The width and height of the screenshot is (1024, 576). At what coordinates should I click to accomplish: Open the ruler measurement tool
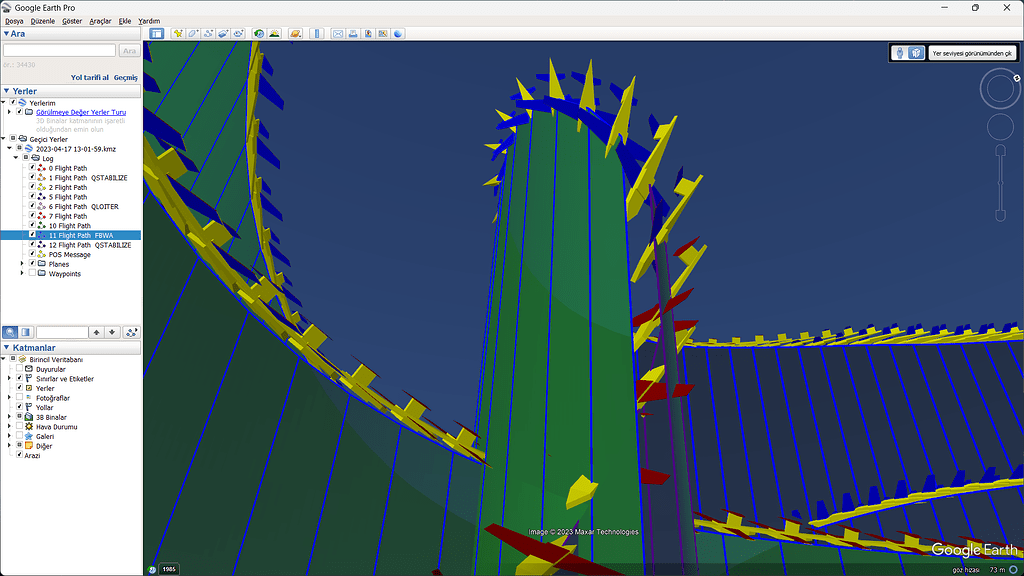click(x=318, y=34)
